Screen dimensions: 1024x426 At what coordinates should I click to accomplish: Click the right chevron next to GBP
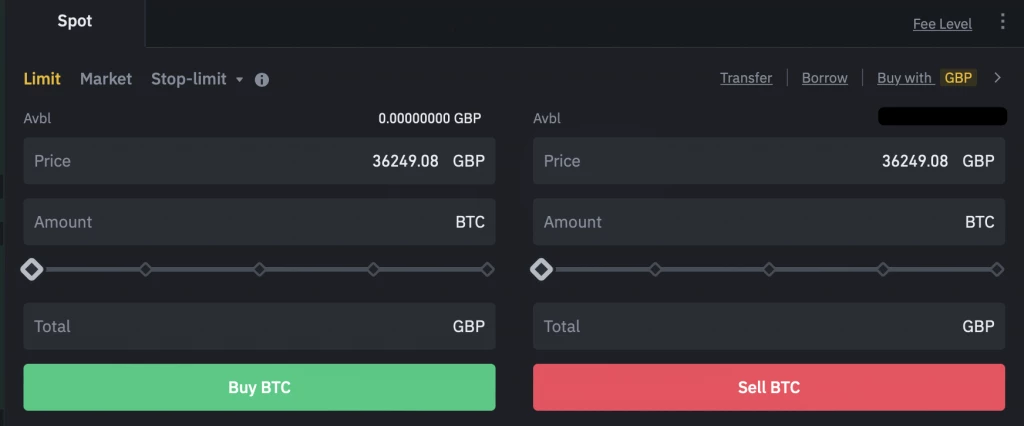[997, 78]
